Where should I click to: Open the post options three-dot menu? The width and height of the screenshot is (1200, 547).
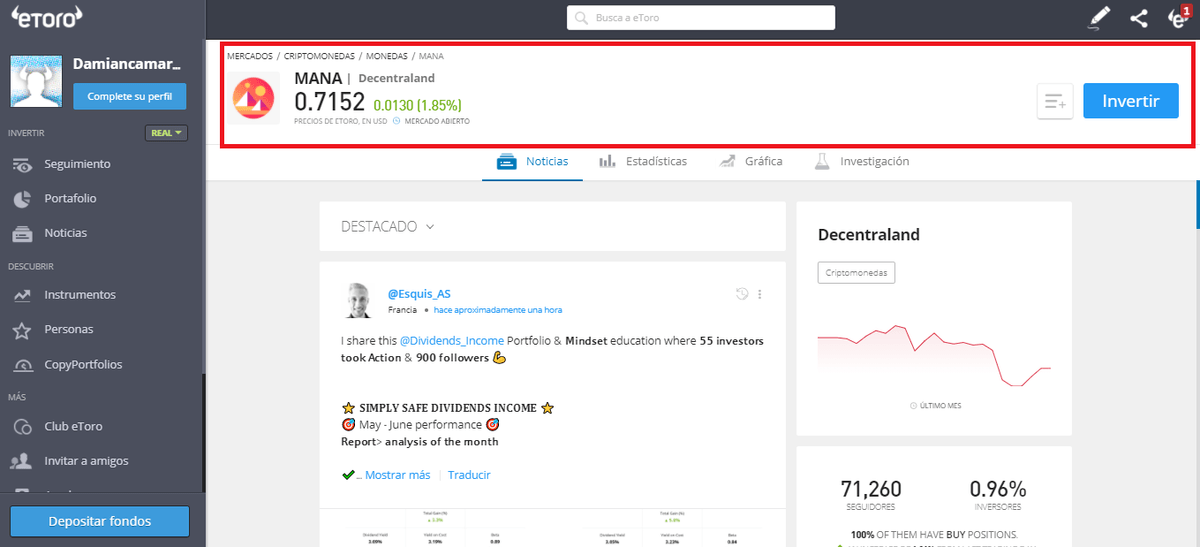pos(760,294)
